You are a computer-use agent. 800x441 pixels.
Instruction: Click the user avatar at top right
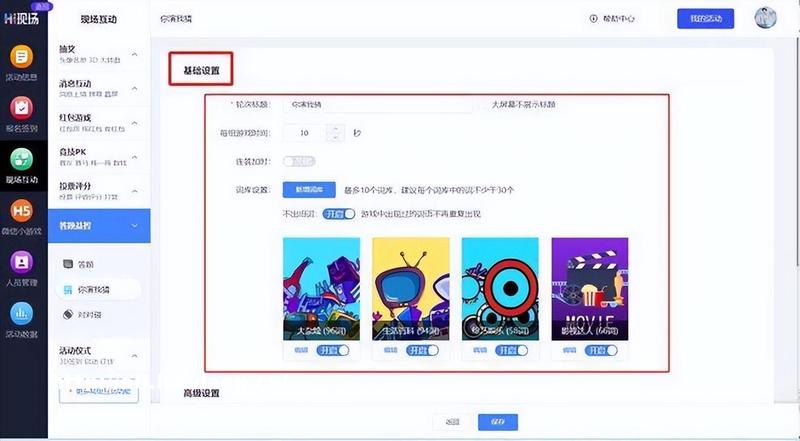pyautogui.click(x=765, y=19)
